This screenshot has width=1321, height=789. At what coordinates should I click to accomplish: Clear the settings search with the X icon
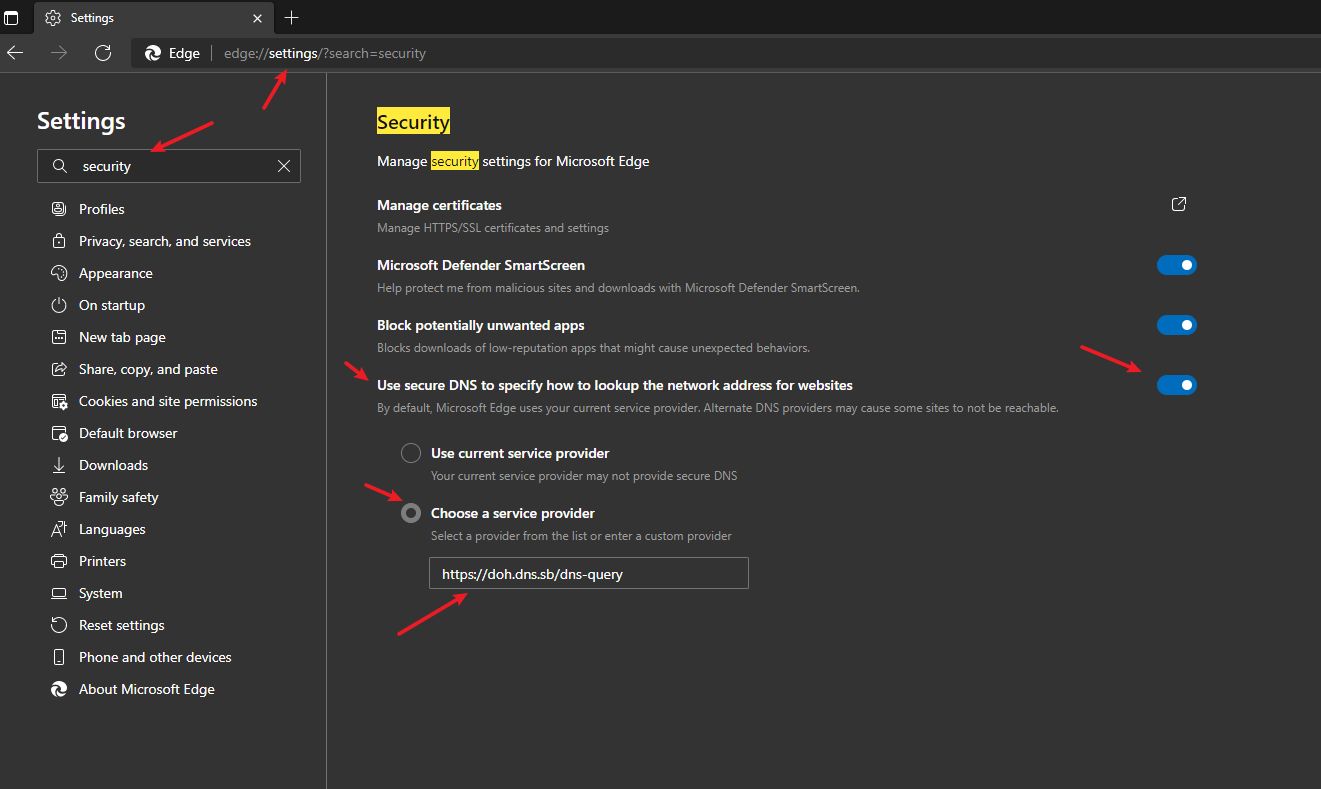tap(284, 166)
